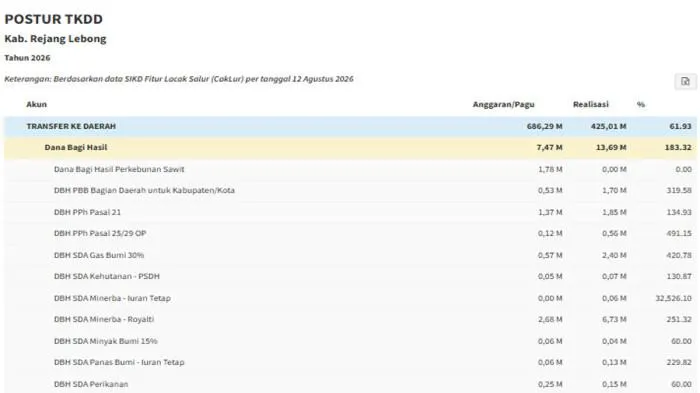Sort by the Anggaran/Pagu column header

503,105
